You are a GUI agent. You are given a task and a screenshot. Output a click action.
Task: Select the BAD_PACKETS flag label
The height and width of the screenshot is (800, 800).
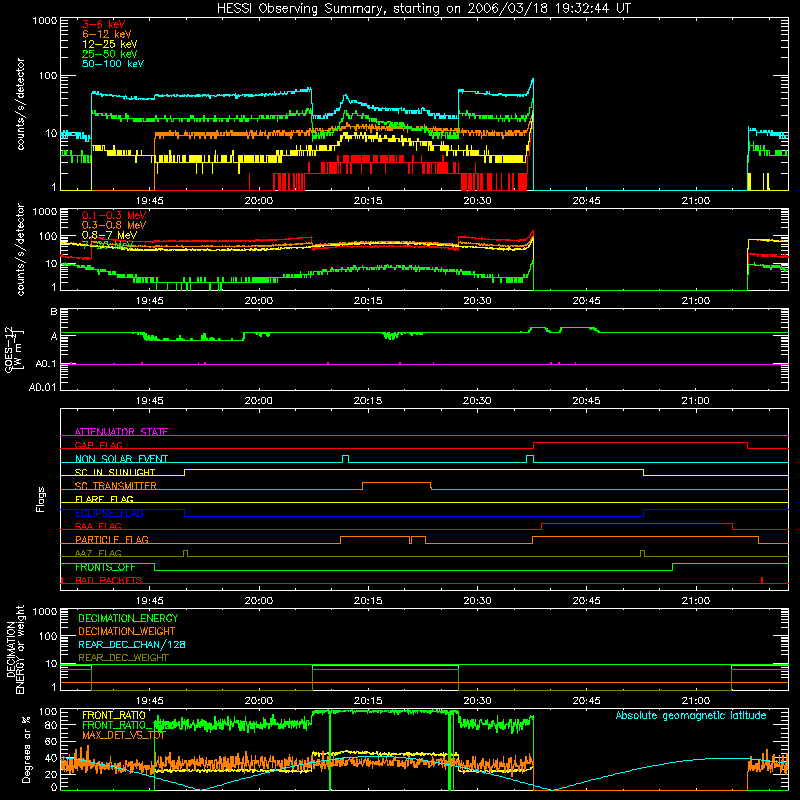point(109,580)
